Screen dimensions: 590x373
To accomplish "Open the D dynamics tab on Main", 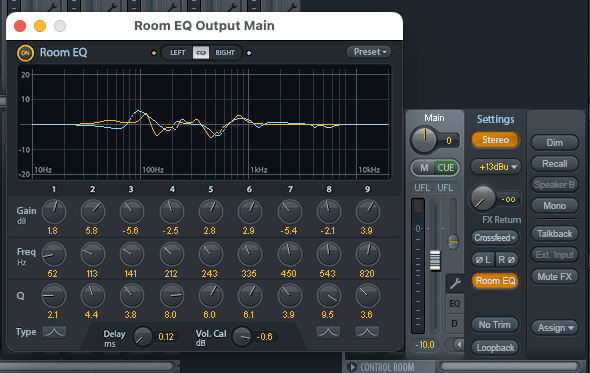I will coord(455,324).
